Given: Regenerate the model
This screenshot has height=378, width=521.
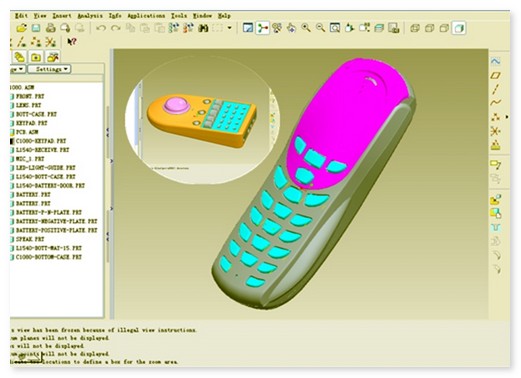Looking at the screenshot, I should click(x=174, y=28).
